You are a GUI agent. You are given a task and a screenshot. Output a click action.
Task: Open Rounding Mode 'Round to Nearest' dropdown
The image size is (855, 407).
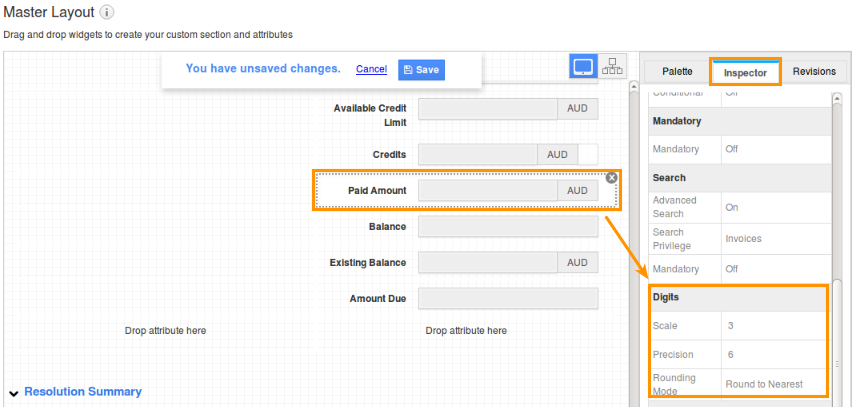(x=773, y=383)
